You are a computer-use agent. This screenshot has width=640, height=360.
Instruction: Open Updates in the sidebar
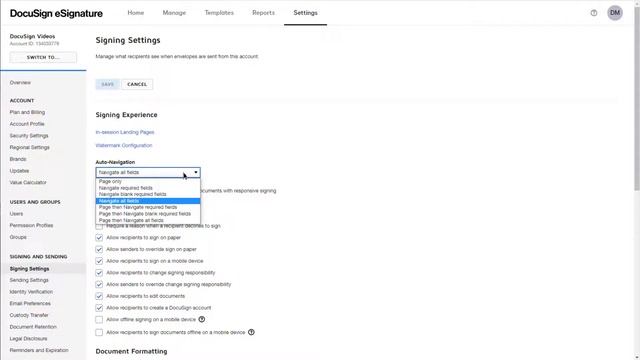tap(19, 171)
